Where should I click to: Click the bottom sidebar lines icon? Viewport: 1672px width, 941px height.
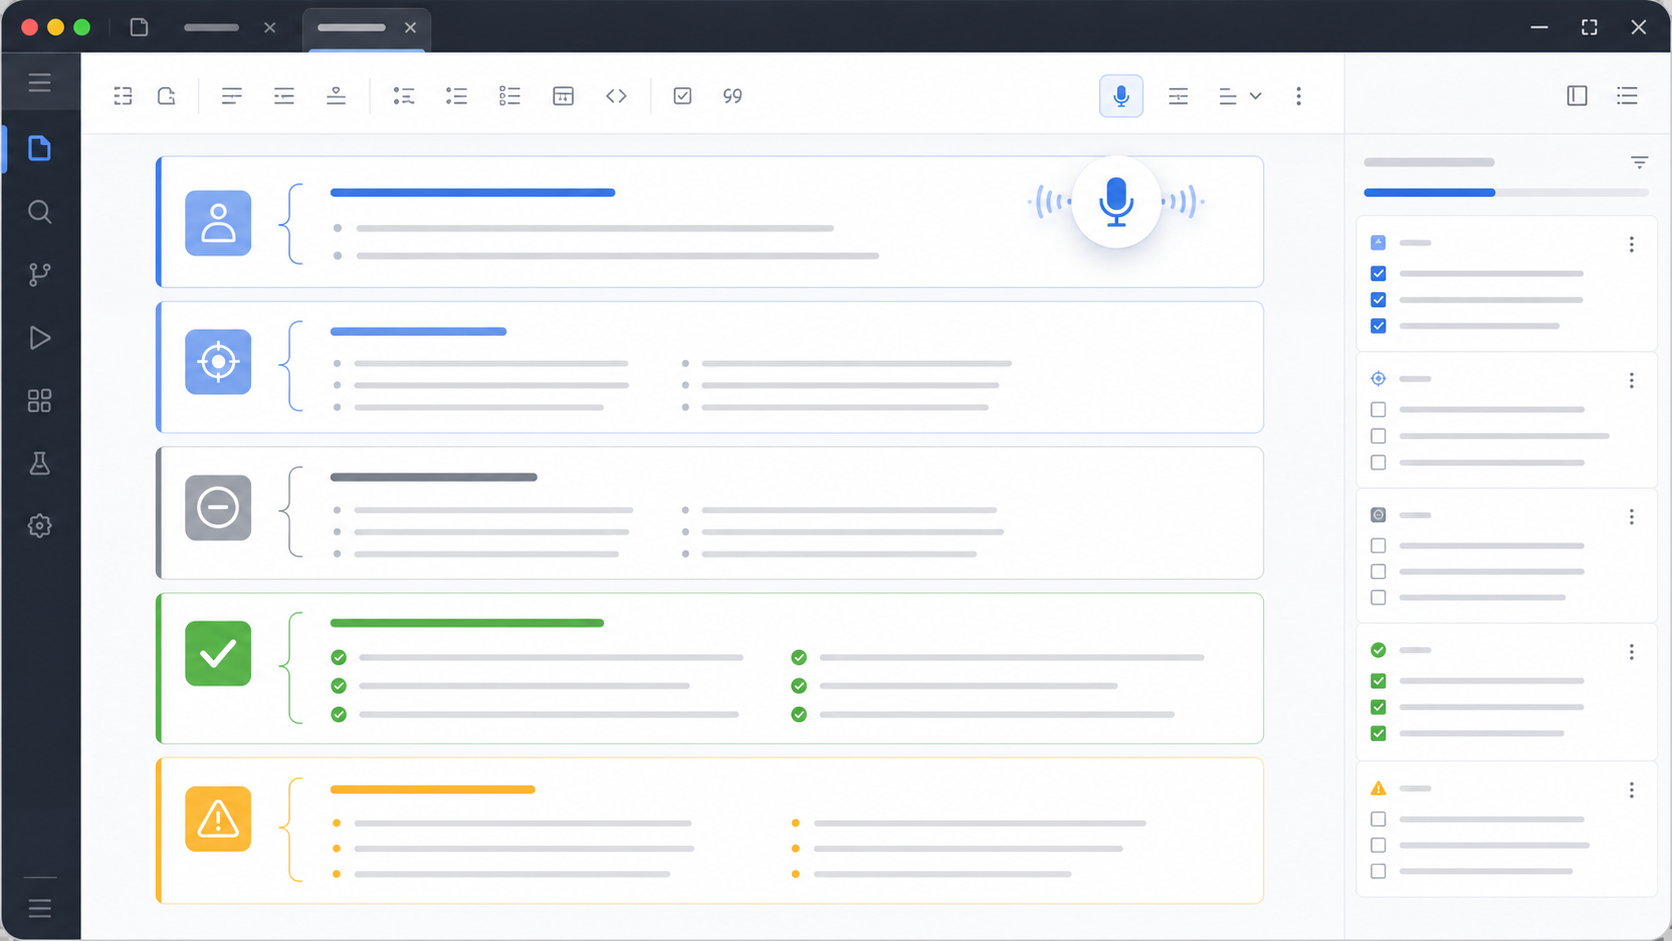click(40, 908)
